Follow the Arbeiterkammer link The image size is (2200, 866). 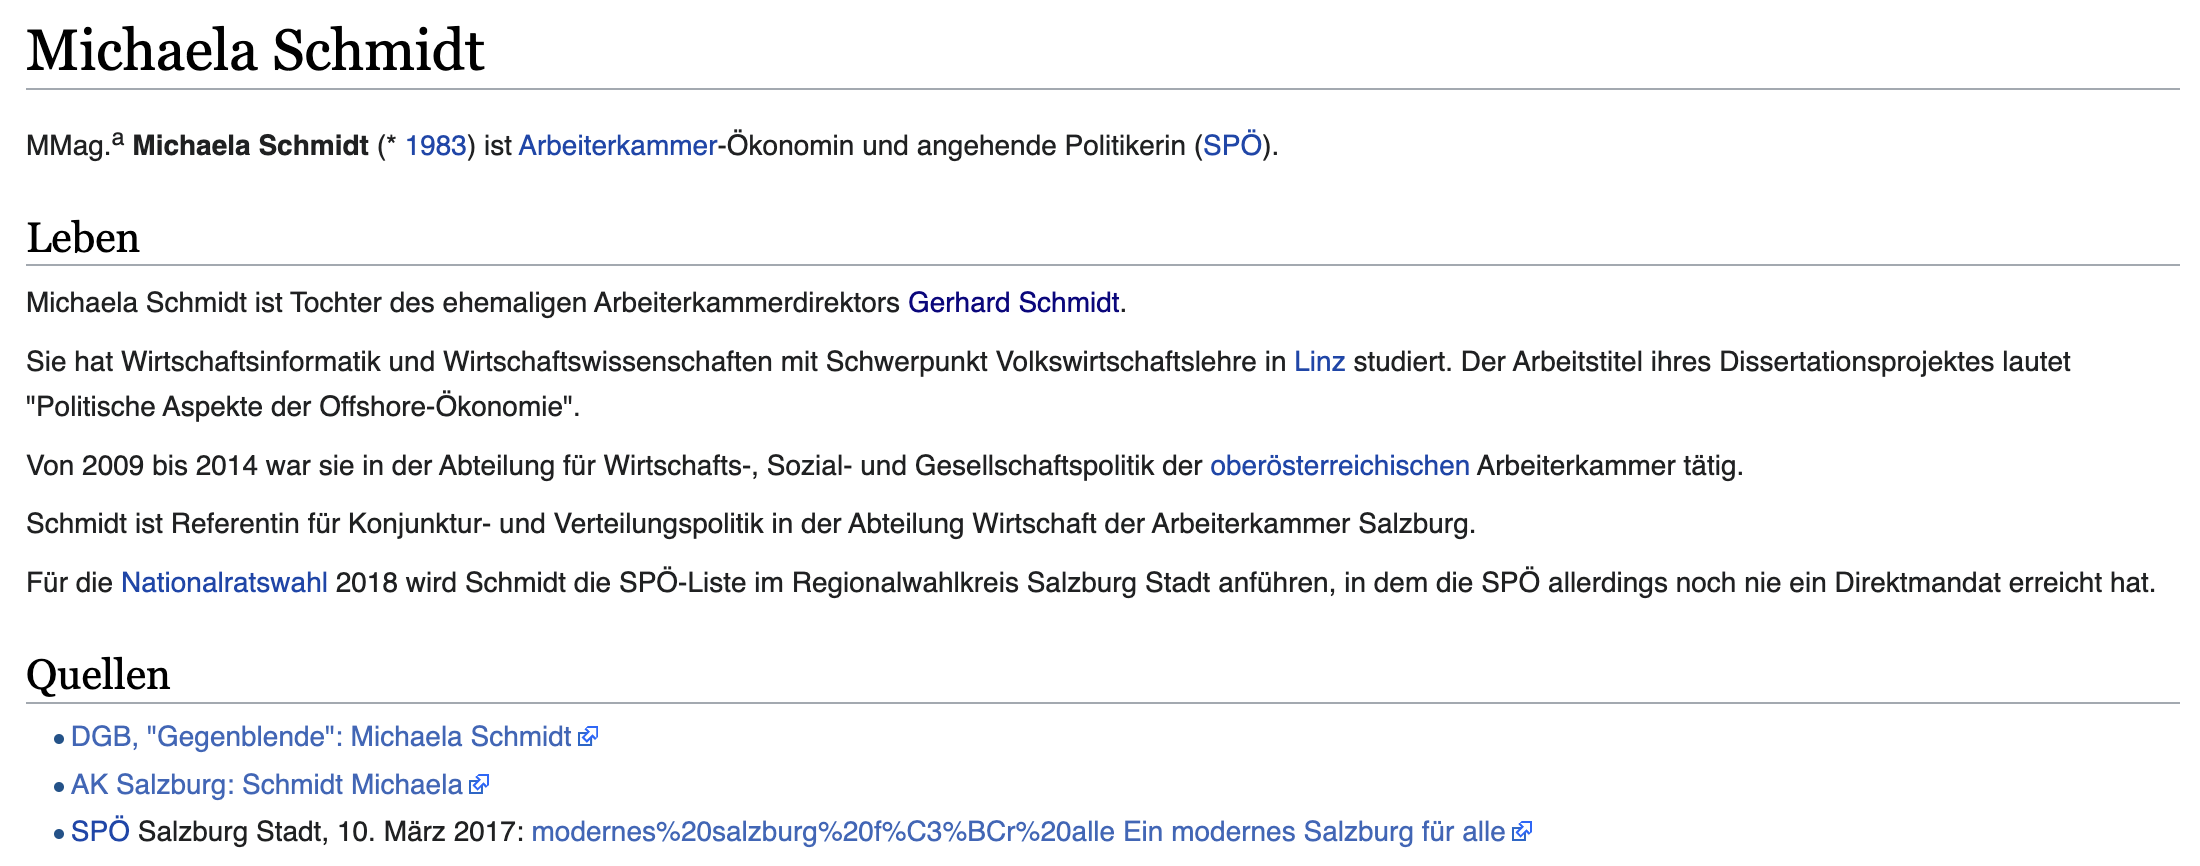pos(618,146)
